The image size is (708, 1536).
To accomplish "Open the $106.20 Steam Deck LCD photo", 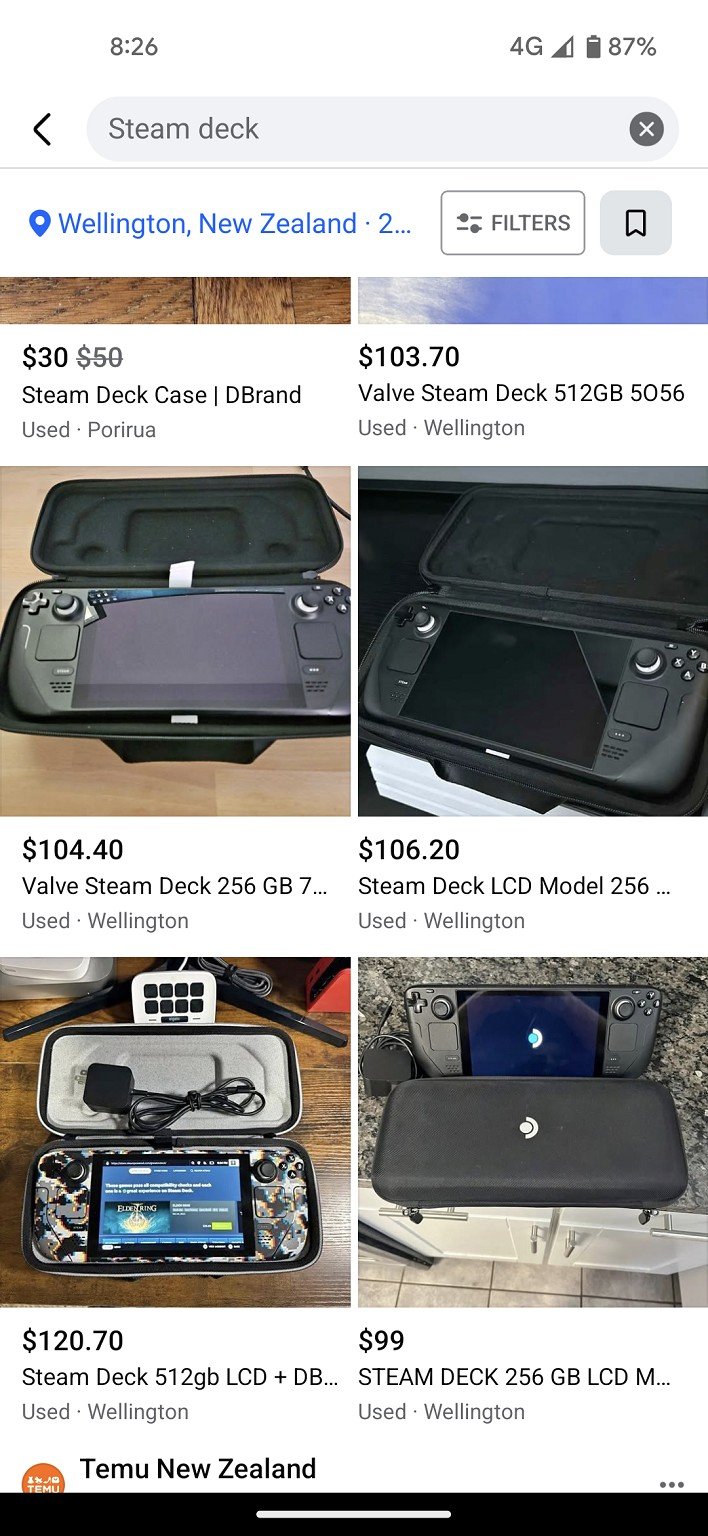I will coord(533,641).
